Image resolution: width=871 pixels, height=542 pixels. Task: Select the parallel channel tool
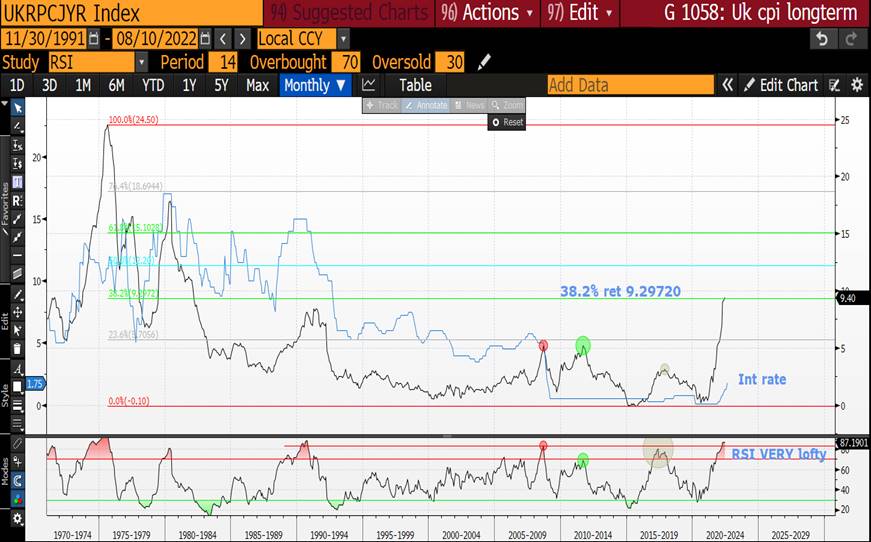point(17,273)
